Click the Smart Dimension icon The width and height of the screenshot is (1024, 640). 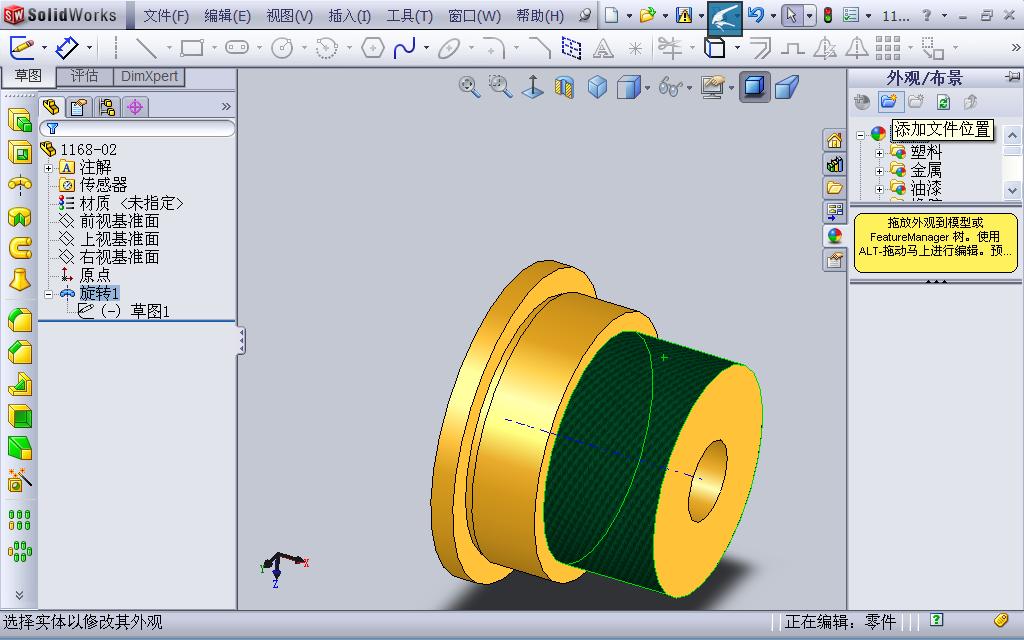(x=67, y=48)
